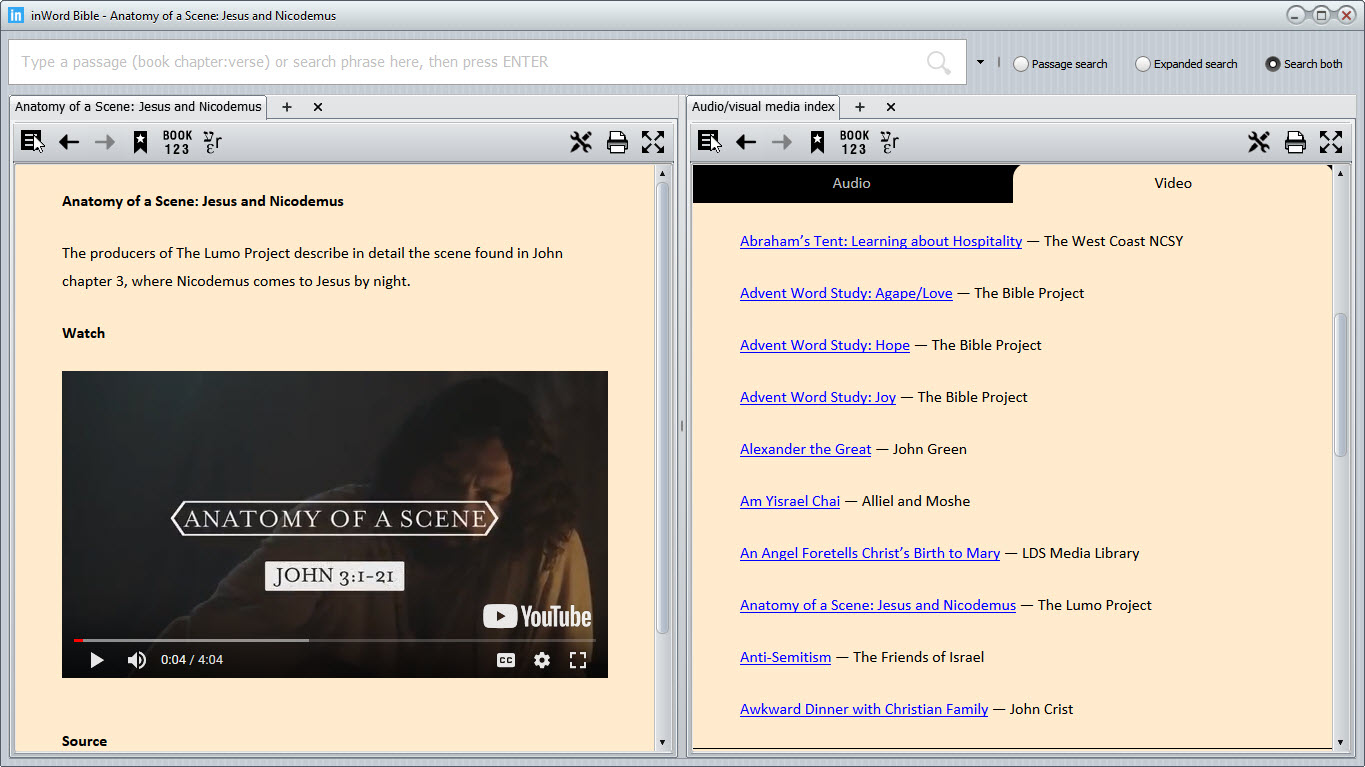Open the Advent Word Study: Hope link
Screen dimensions: 1365x767
pos(824,344)
